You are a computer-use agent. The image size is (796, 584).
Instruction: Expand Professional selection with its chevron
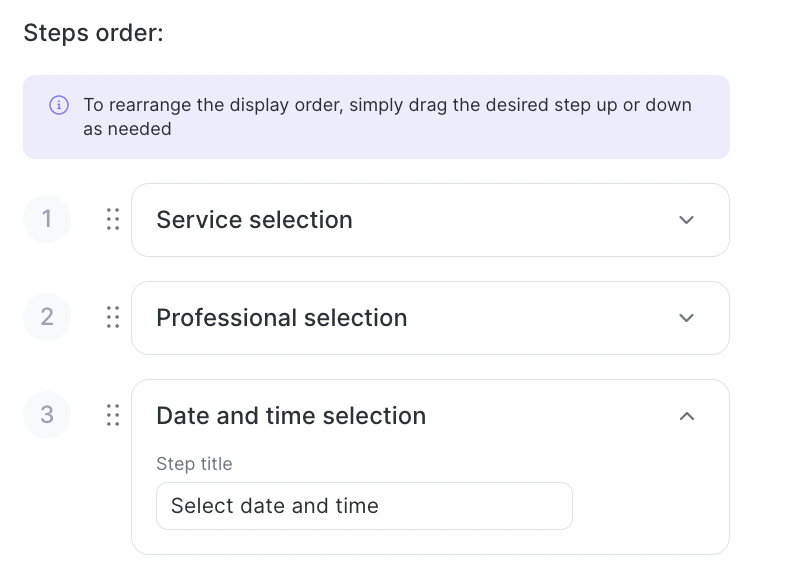[686, 318]
